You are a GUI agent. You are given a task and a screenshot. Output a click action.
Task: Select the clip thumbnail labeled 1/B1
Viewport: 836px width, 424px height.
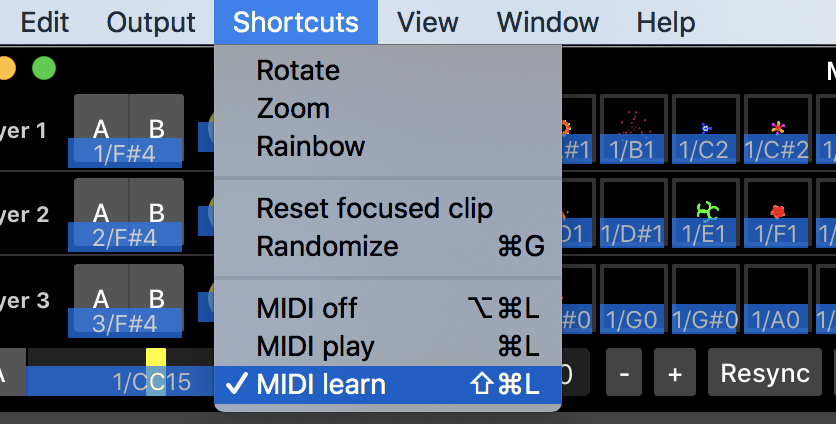tap(633, 129)
